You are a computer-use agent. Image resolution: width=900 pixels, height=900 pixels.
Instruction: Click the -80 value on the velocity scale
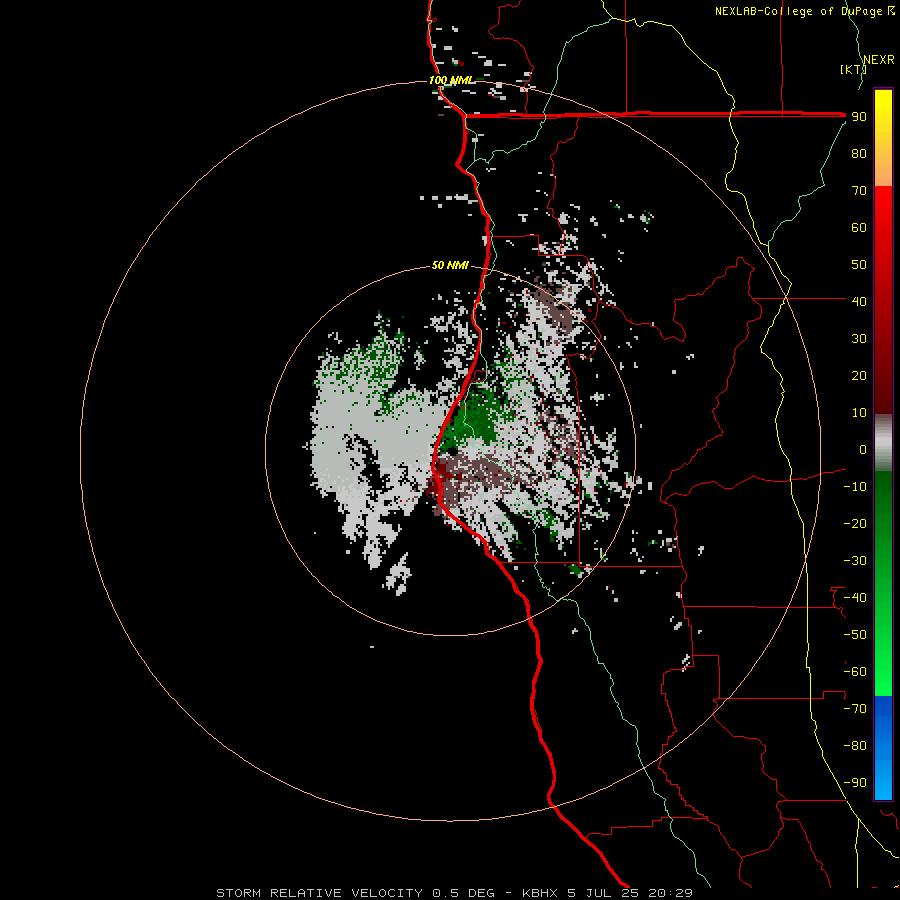855,746
